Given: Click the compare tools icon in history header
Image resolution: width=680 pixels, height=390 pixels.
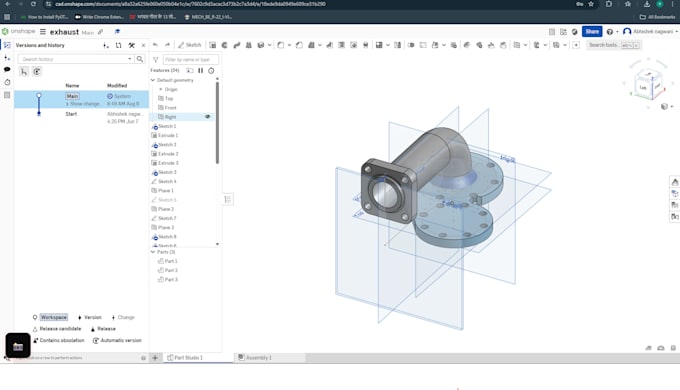Looking at the screenshot, I should pos(131,45).
